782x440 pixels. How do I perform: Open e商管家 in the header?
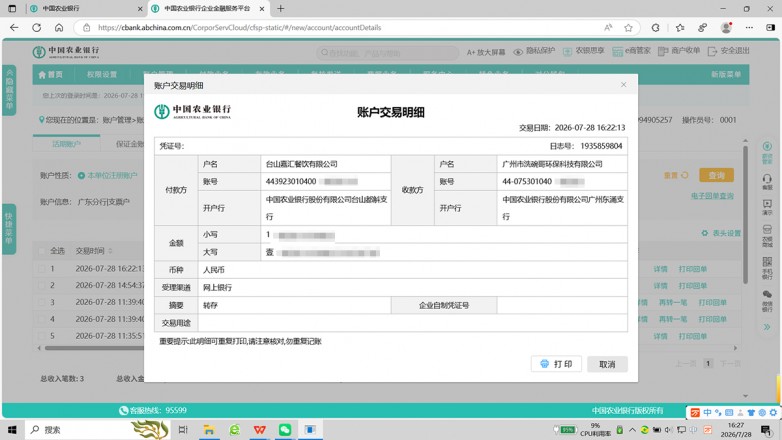pyautogui.click(x=631, y=51)
